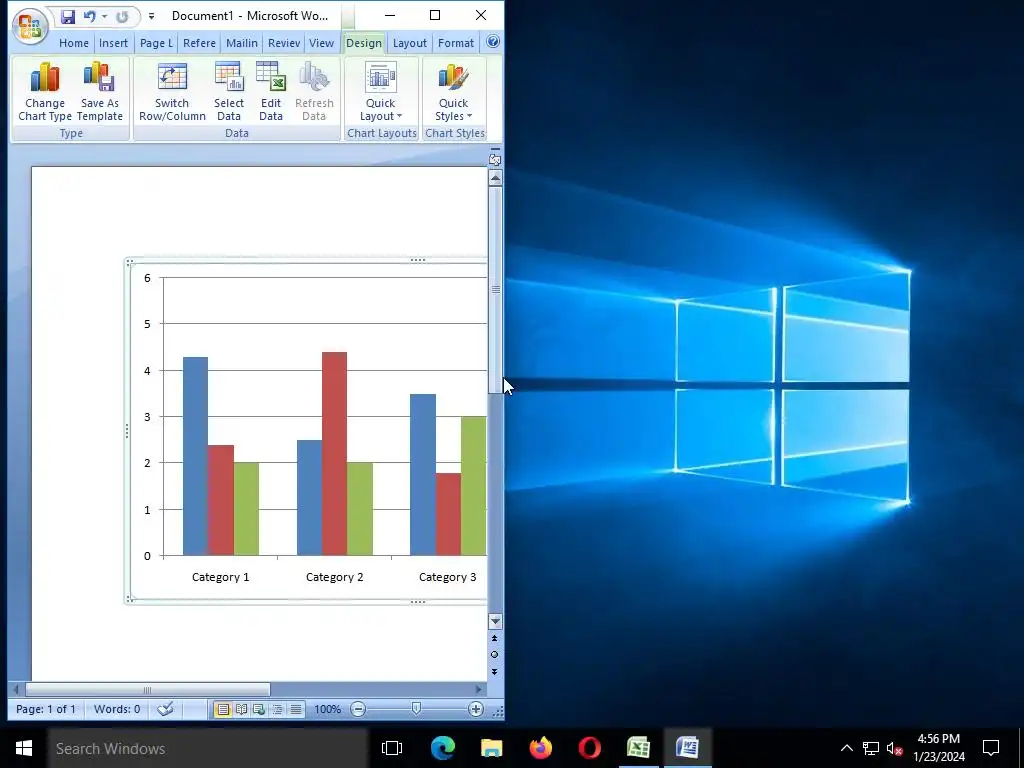The height and width of the screenshot is (768, 1024).
Task: Click the horizontal scrollbar right arrow
Action: tap(479, 690)
